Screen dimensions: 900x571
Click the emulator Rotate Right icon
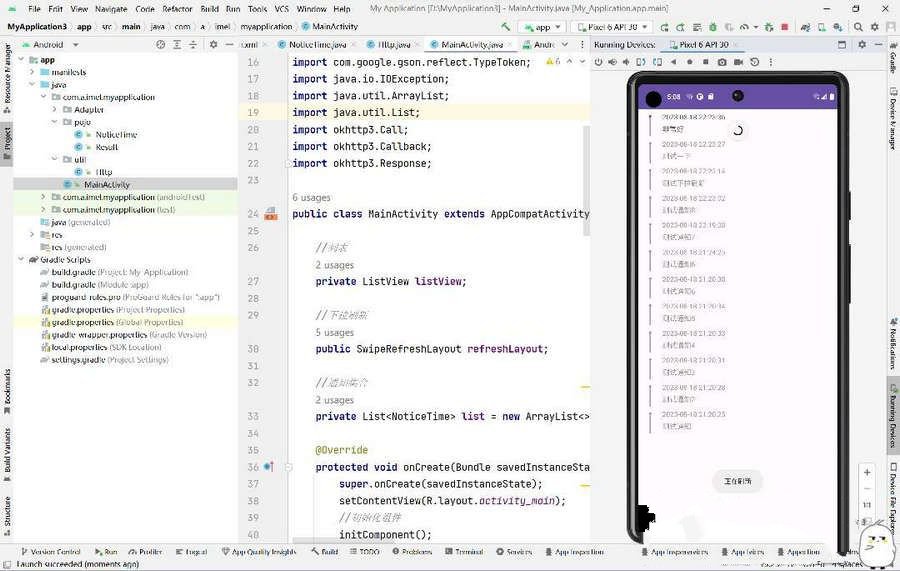(x=657, y=62)
